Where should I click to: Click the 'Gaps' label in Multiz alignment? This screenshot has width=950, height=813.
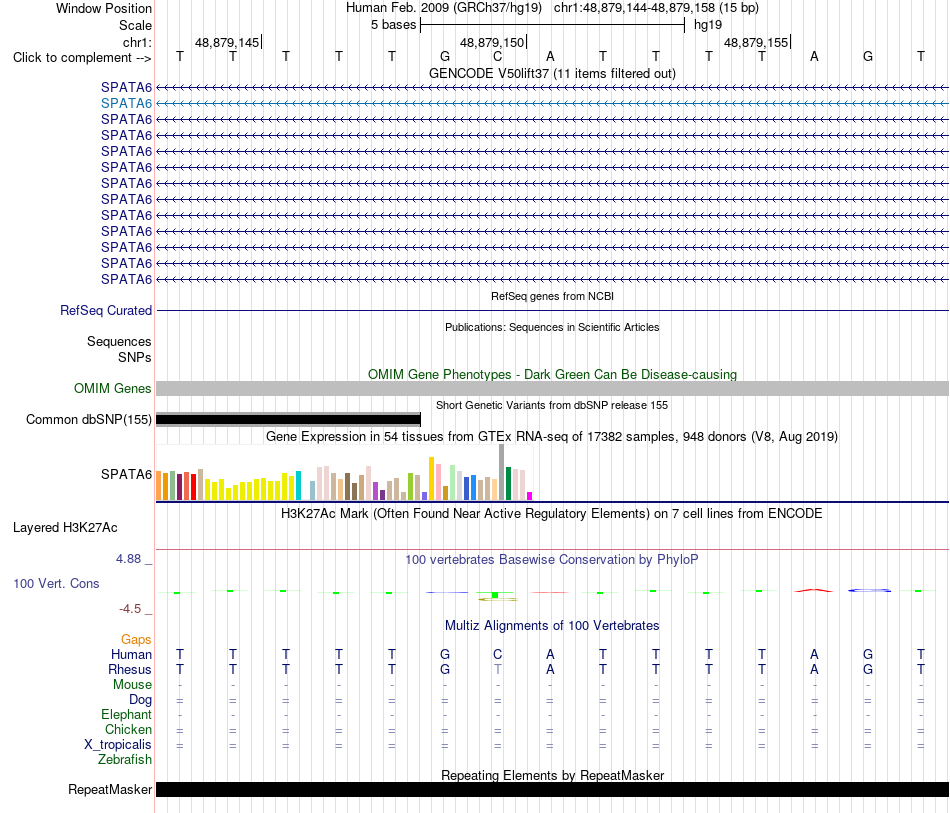pyautogui.click(x=136, y=640)
